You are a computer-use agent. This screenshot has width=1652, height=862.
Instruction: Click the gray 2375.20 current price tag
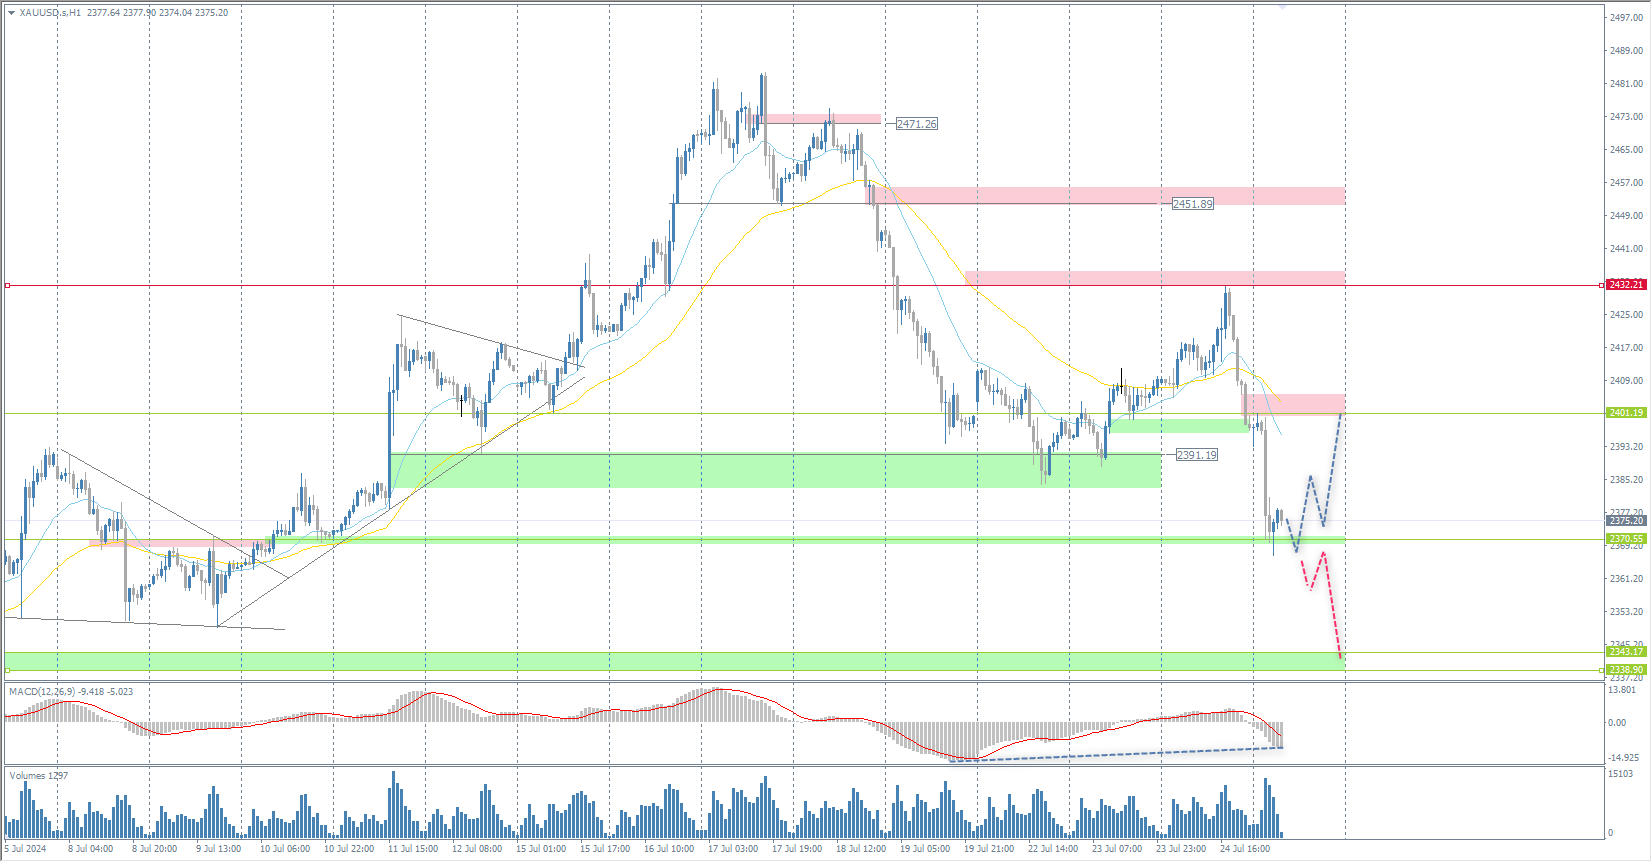1626,521
